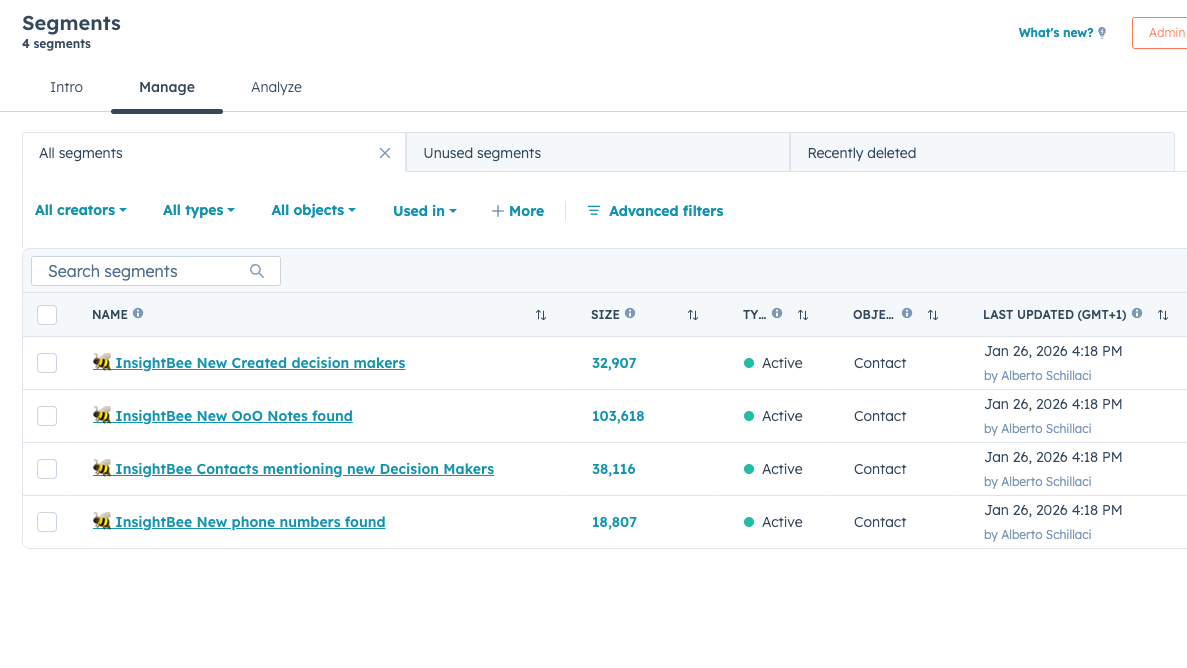The width and height of the screenshot is (1187, 668).
Task: Switch to the Analyze tab
Action: (x=276, y=87)
